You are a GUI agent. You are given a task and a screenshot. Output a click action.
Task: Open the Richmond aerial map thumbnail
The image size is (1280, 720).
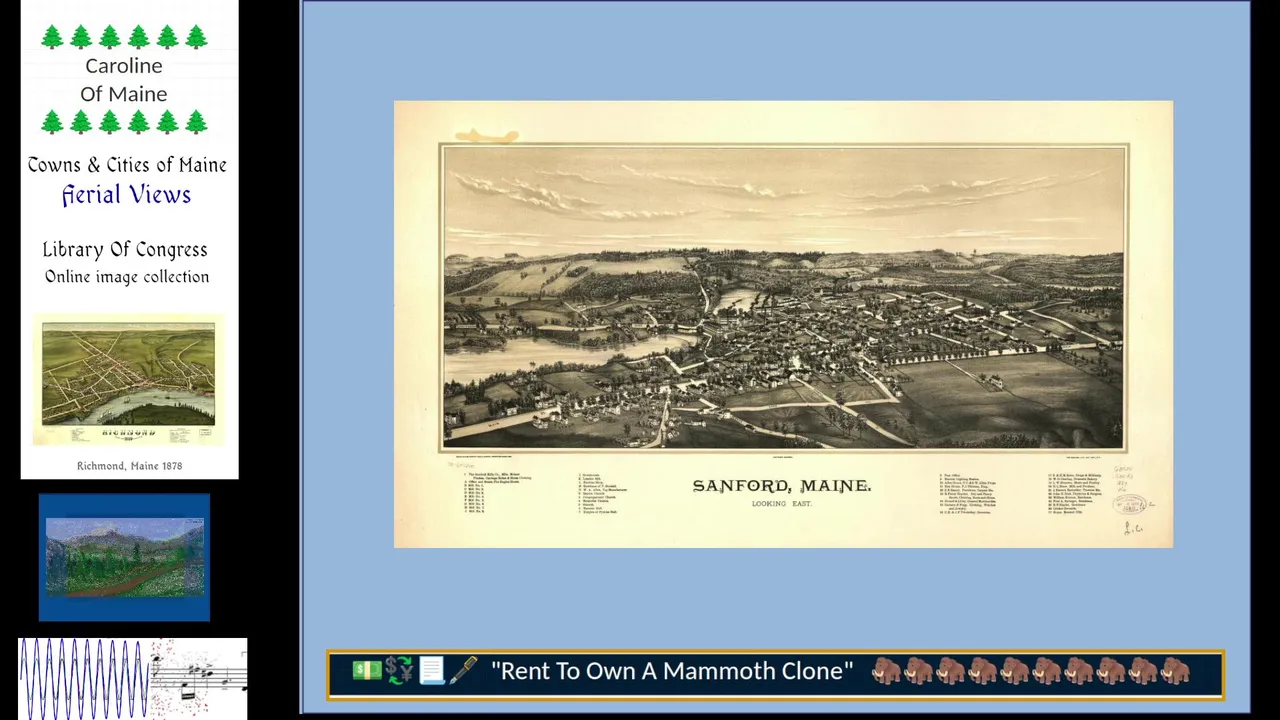pos(128,380)
